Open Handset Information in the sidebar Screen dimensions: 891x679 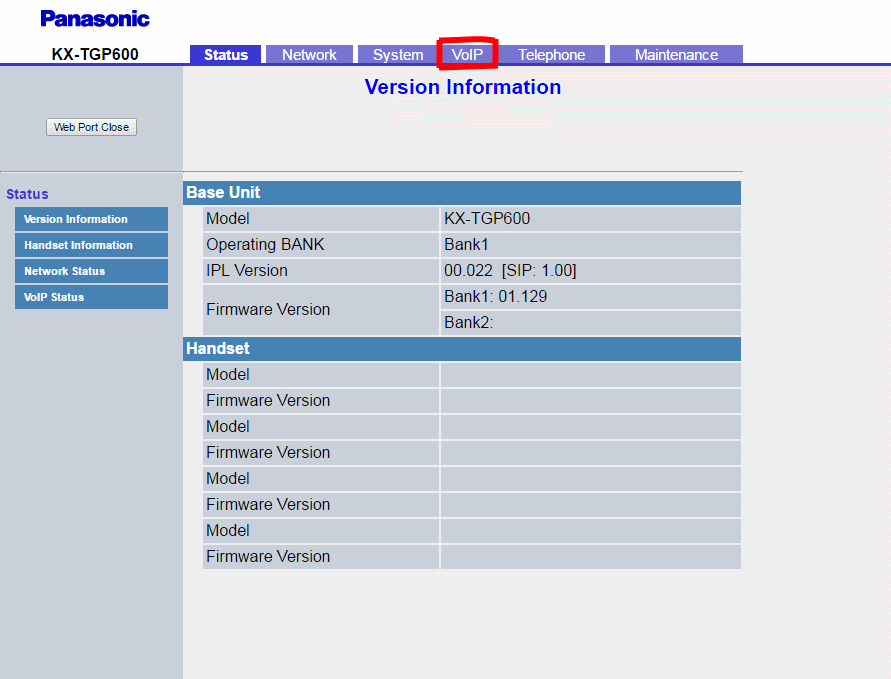91,245
